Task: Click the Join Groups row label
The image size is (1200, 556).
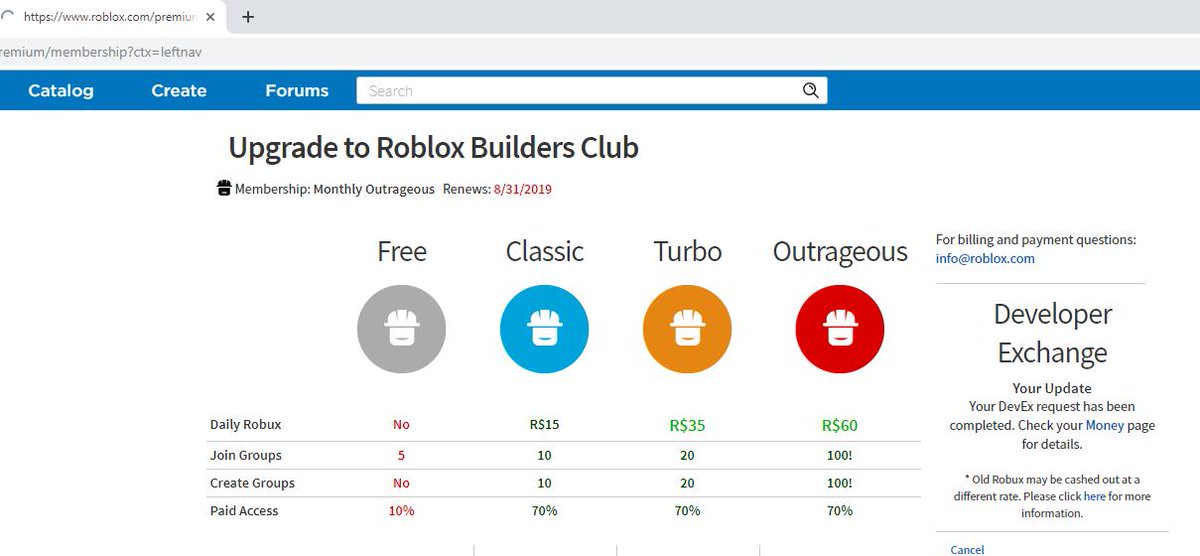Action: [x=246, y=455]
